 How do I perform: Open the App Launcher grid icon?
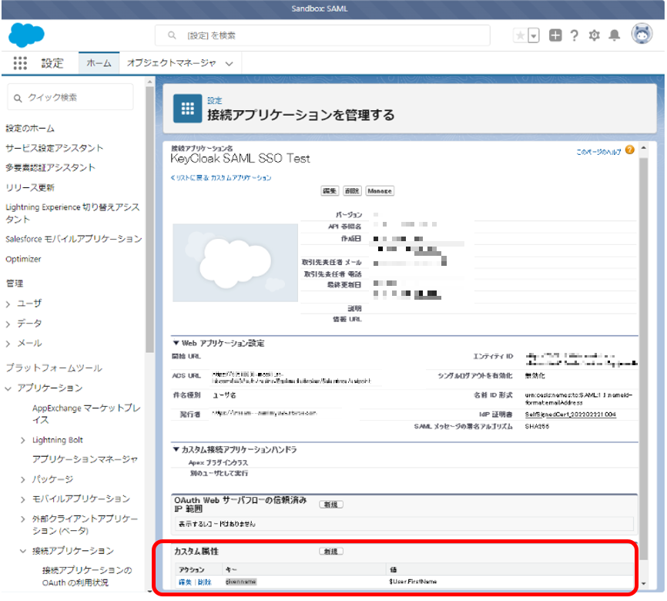click(20, 63)
